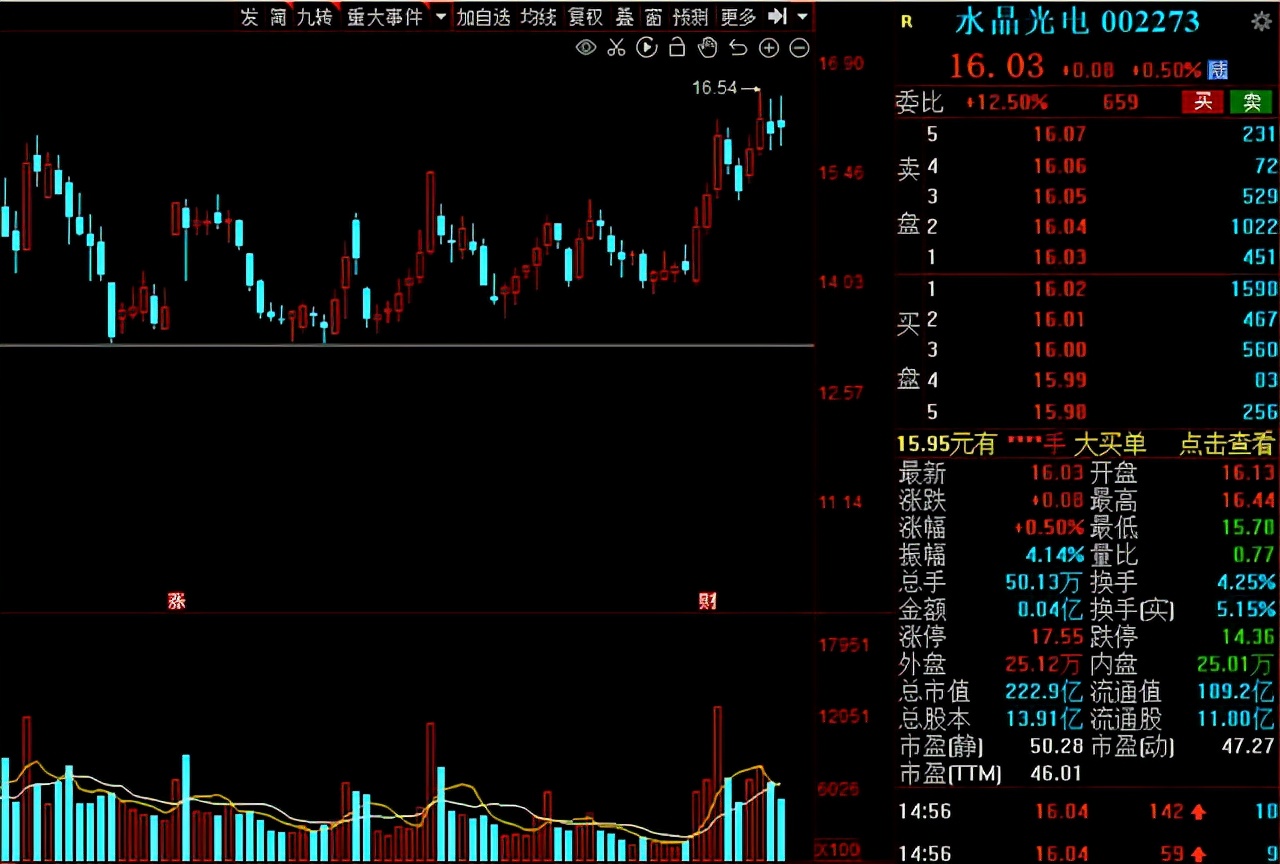Click the skip-to-end arrow toolbar icon

(x=777, y=17)
